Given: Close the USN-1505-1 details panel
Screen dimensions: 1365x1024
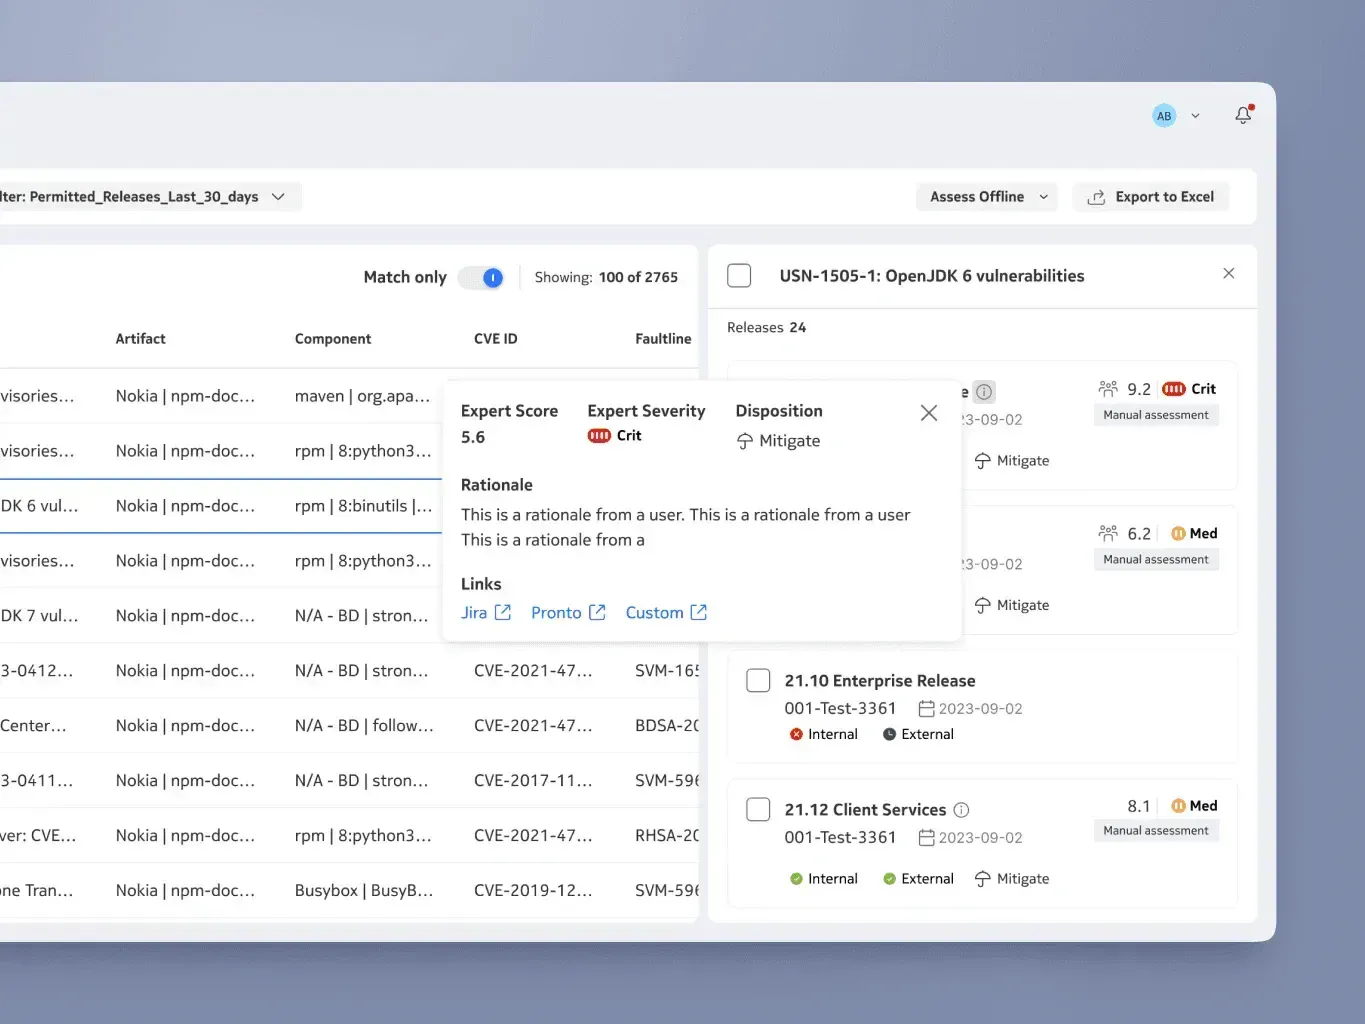Looking at the screenshot, I should coord(1229,274).
